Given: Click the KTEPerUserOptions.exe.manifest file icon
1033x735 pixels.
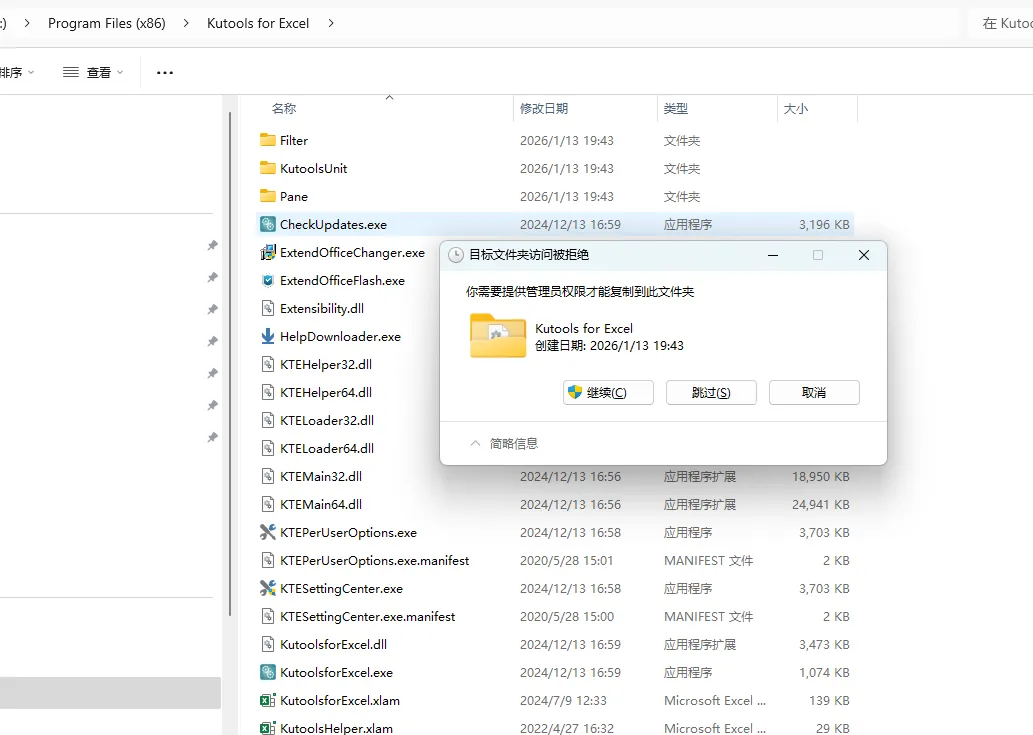Looking at the screenshot, I should click(x=267, y=560).
